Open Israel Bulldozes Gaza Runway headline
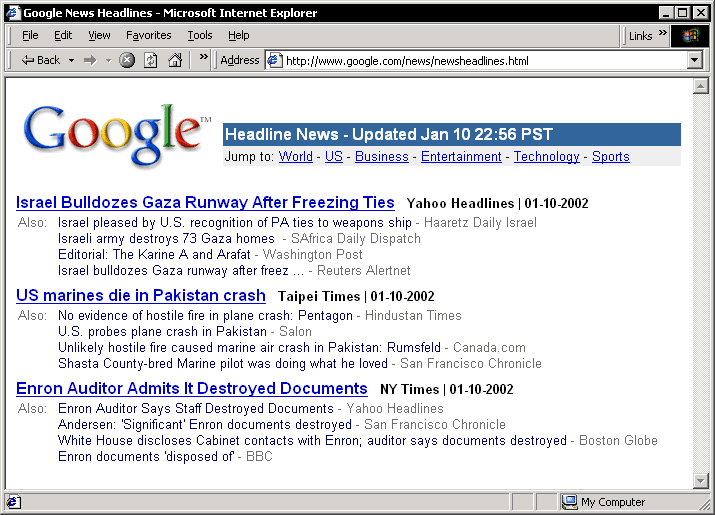This screenshot has width=715, height=515. [205, 203]
